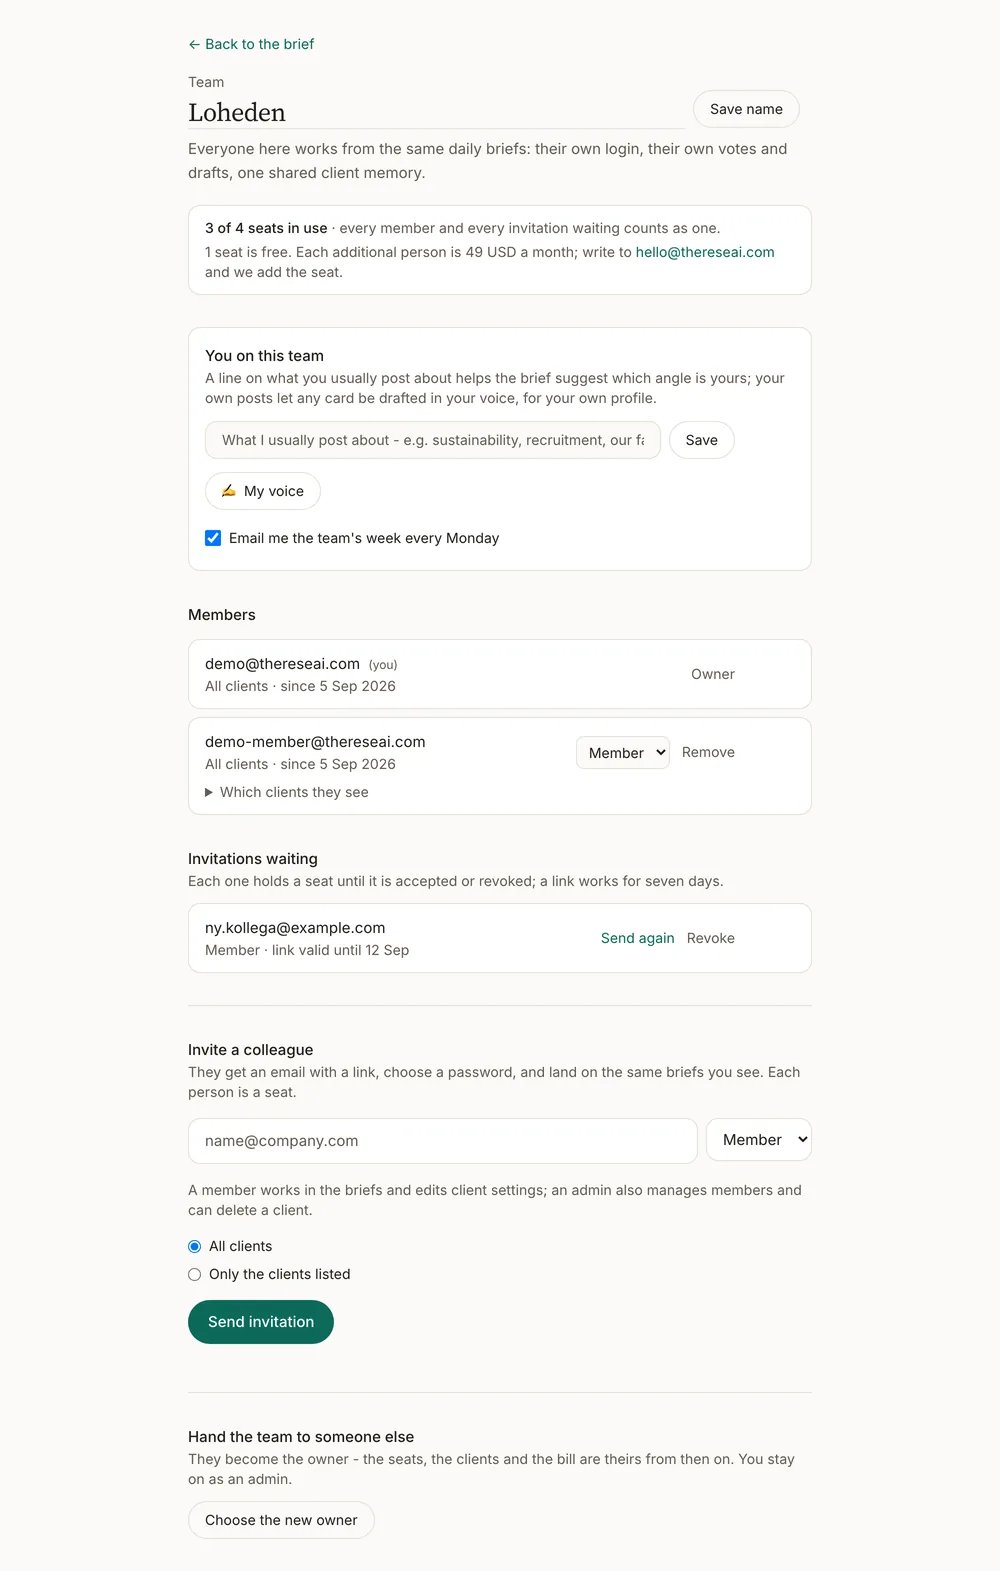The width and height of the screenshot is (1000, 1571).
Task: Open the role dropdown for demo-member@thereseai.com
Action: pyautogui.click(x=623, y=753)
